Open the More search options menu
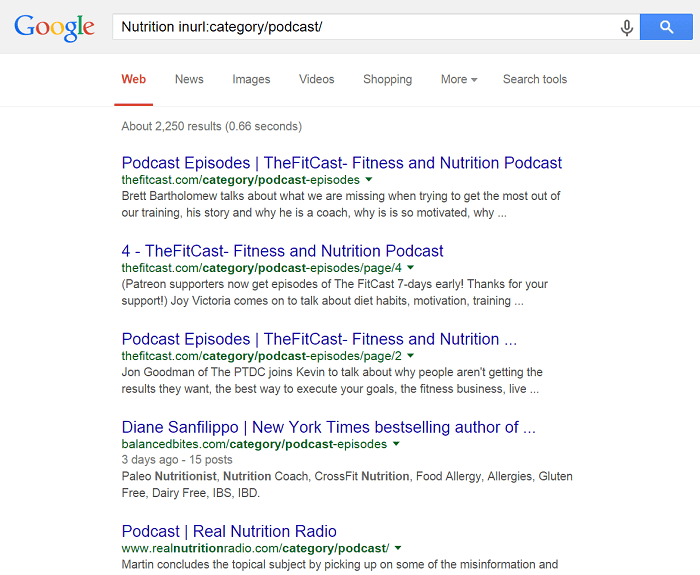Viewport: 700px width, 575px height. tap(459, 79)
